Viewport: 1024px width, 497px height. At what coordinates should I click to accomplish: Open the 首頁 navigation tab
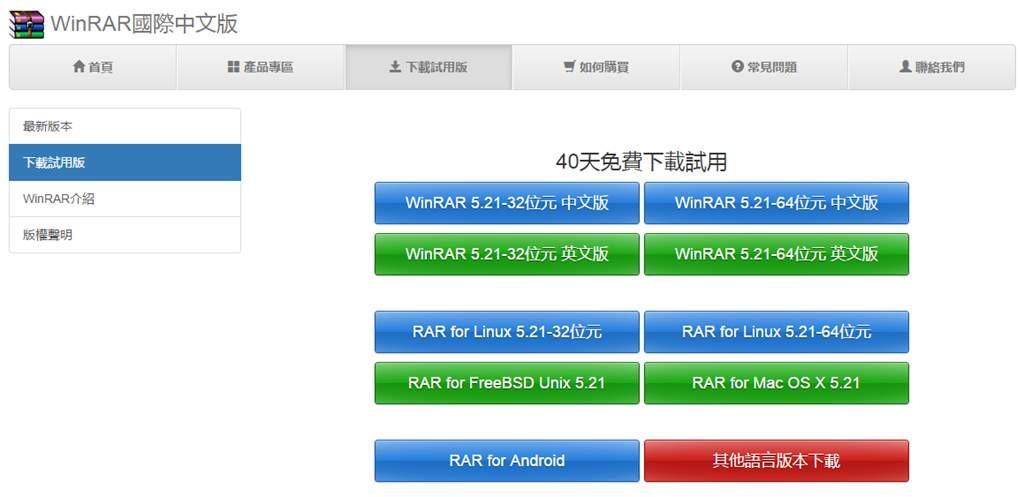(93, 67)
